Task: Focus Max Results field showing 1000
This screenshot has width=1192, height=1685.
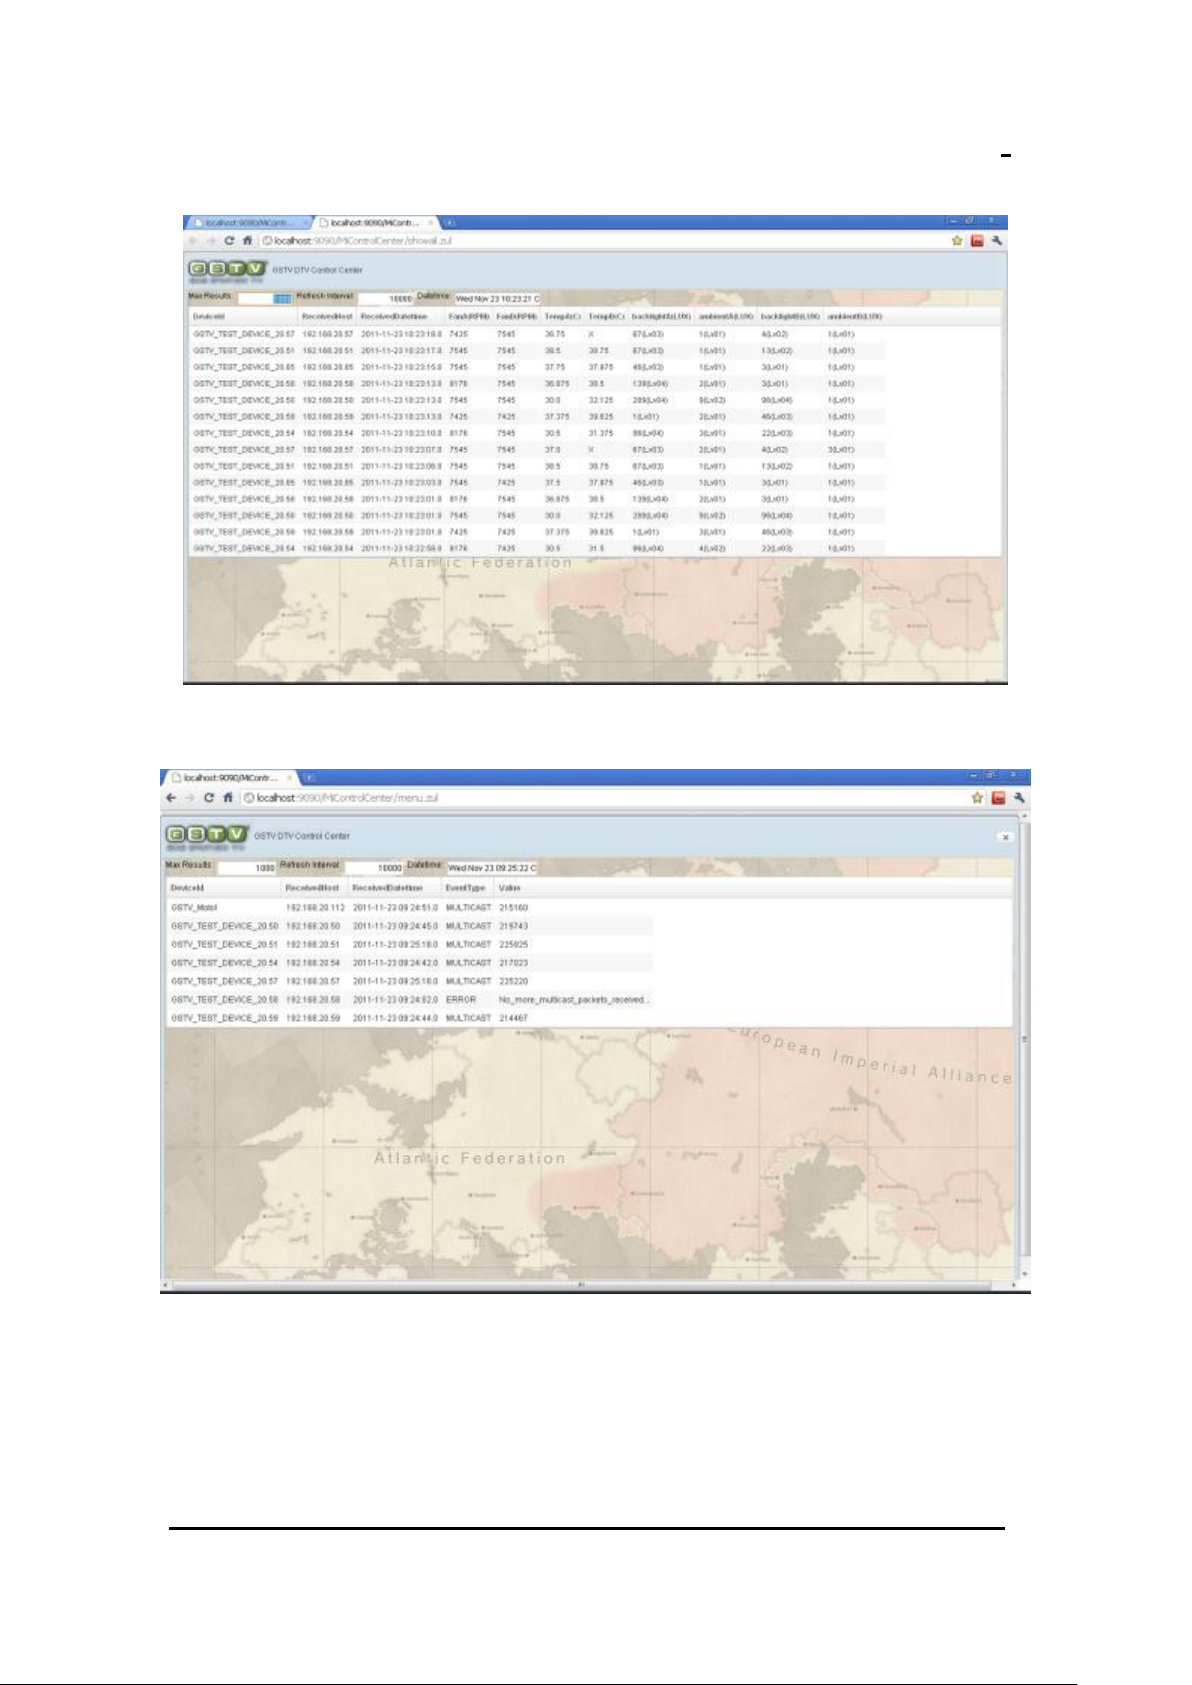Action: (x=246, y=867)
